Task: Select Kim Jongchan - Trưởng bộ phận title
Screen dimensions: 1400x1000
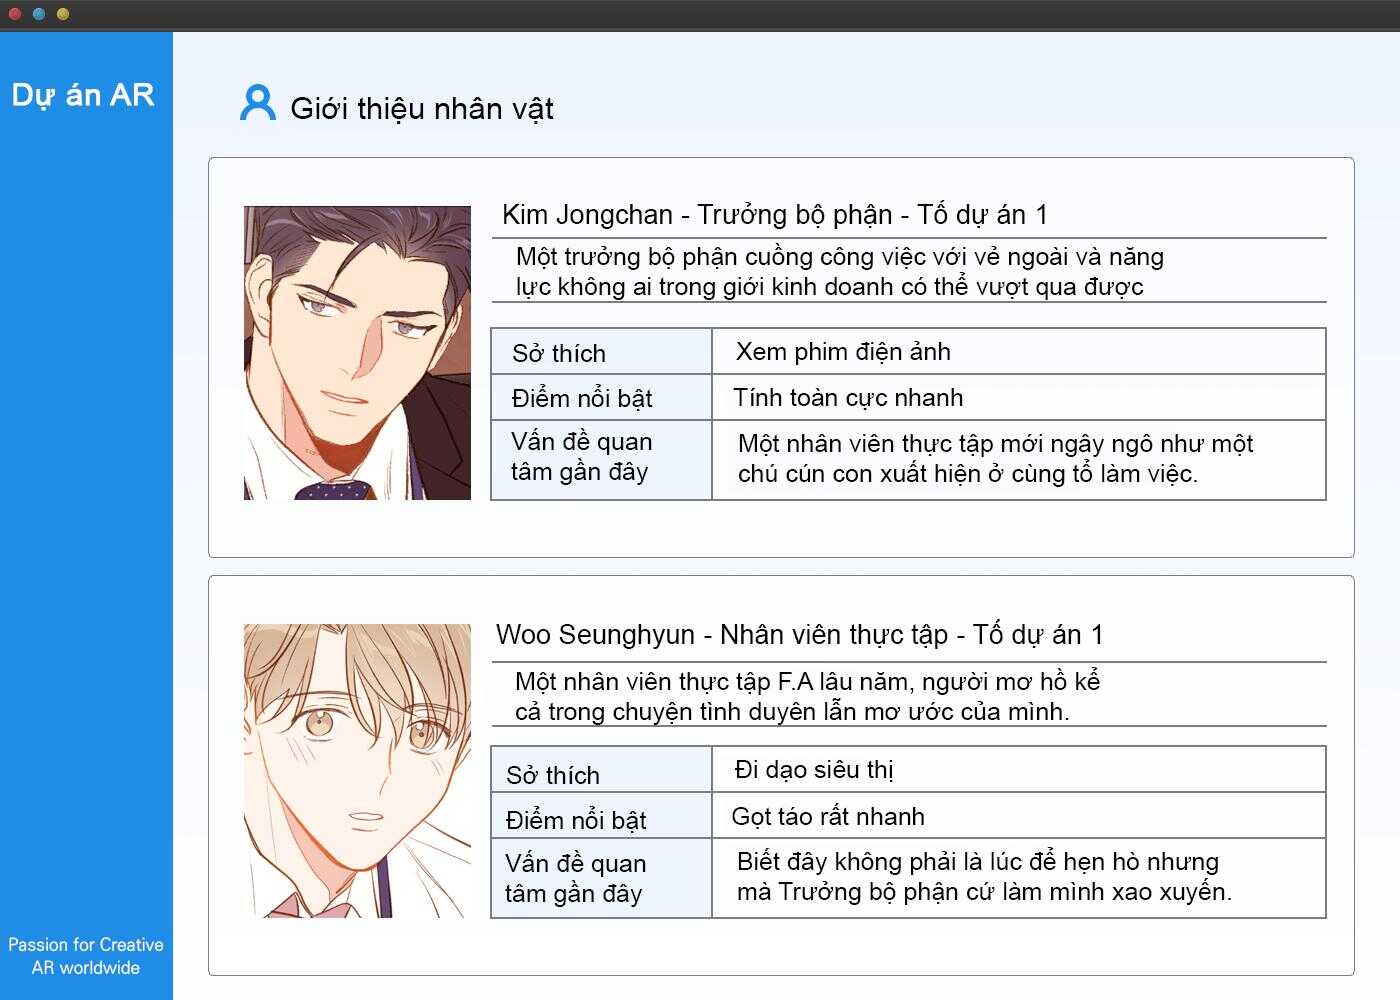Action: (x=775, y=215)
